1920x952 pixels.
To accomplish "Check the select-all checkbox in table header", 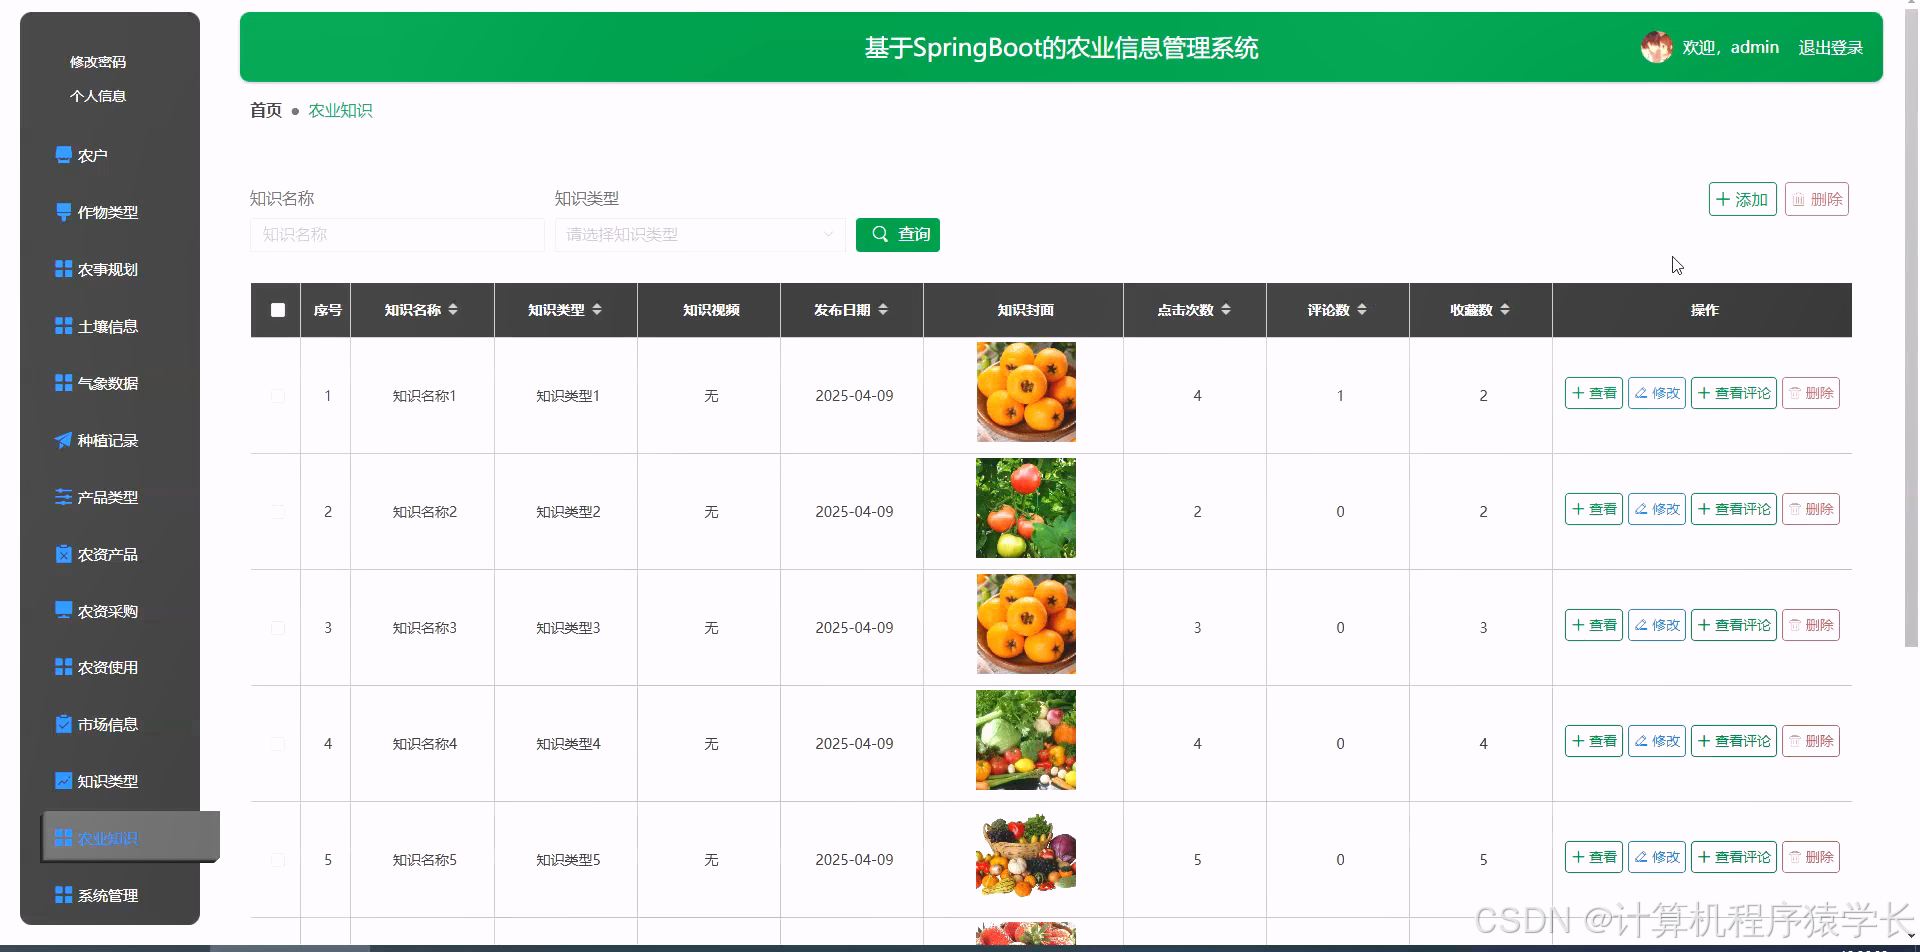I will click(278, 310).
